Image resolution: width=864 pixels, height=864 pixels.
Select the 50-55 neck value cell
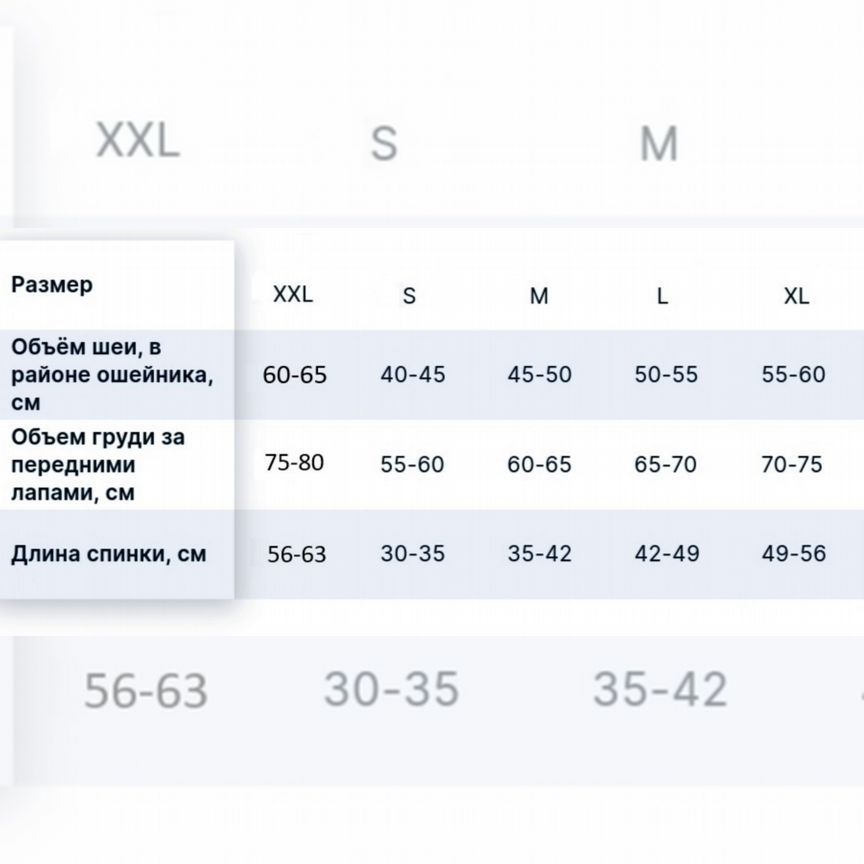(666, 375)
